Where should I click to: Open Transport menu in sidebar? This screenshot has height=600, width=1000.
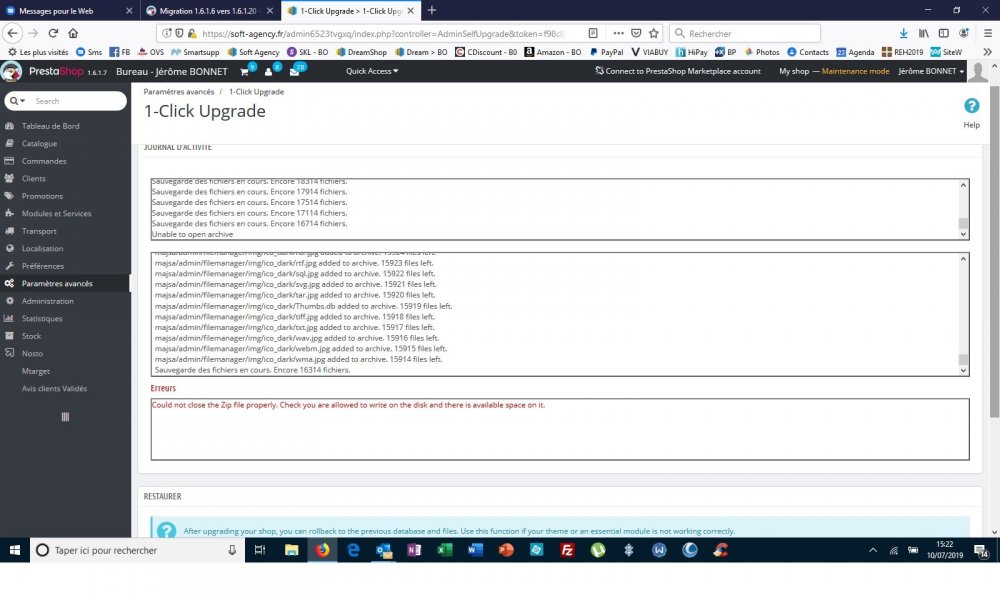pos(39,231)
